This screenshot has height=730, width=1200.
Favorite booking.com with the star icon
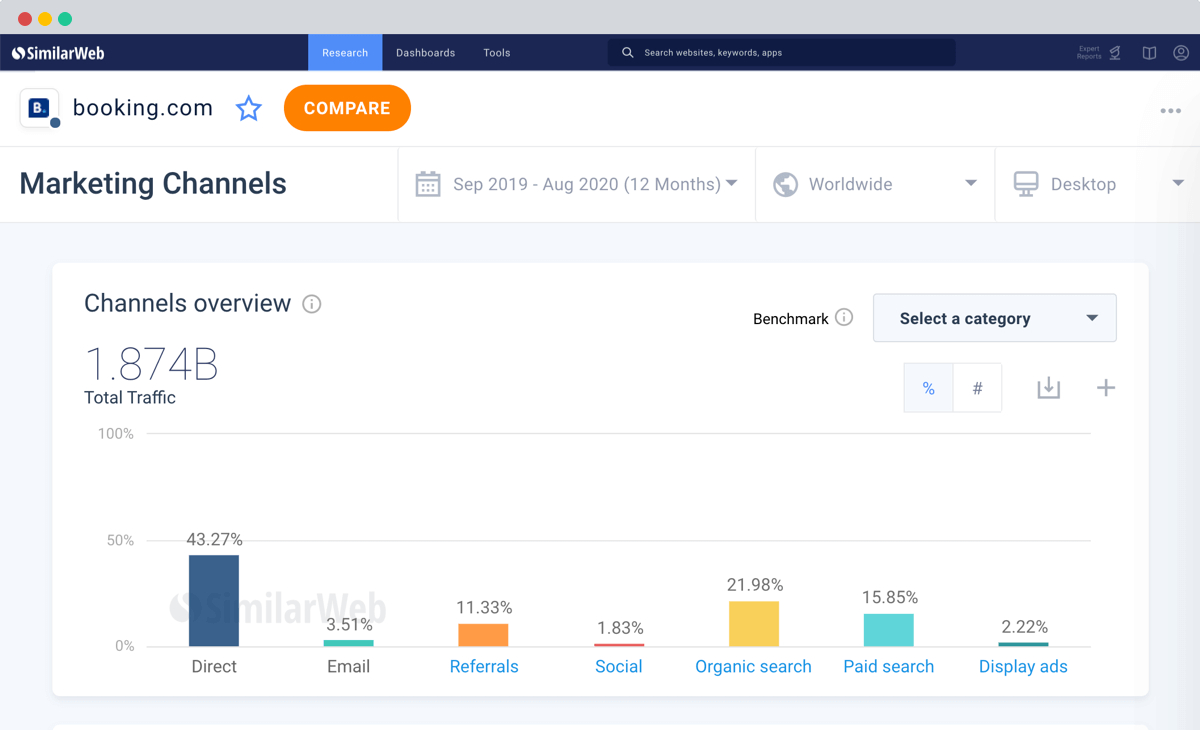[249, 108]
